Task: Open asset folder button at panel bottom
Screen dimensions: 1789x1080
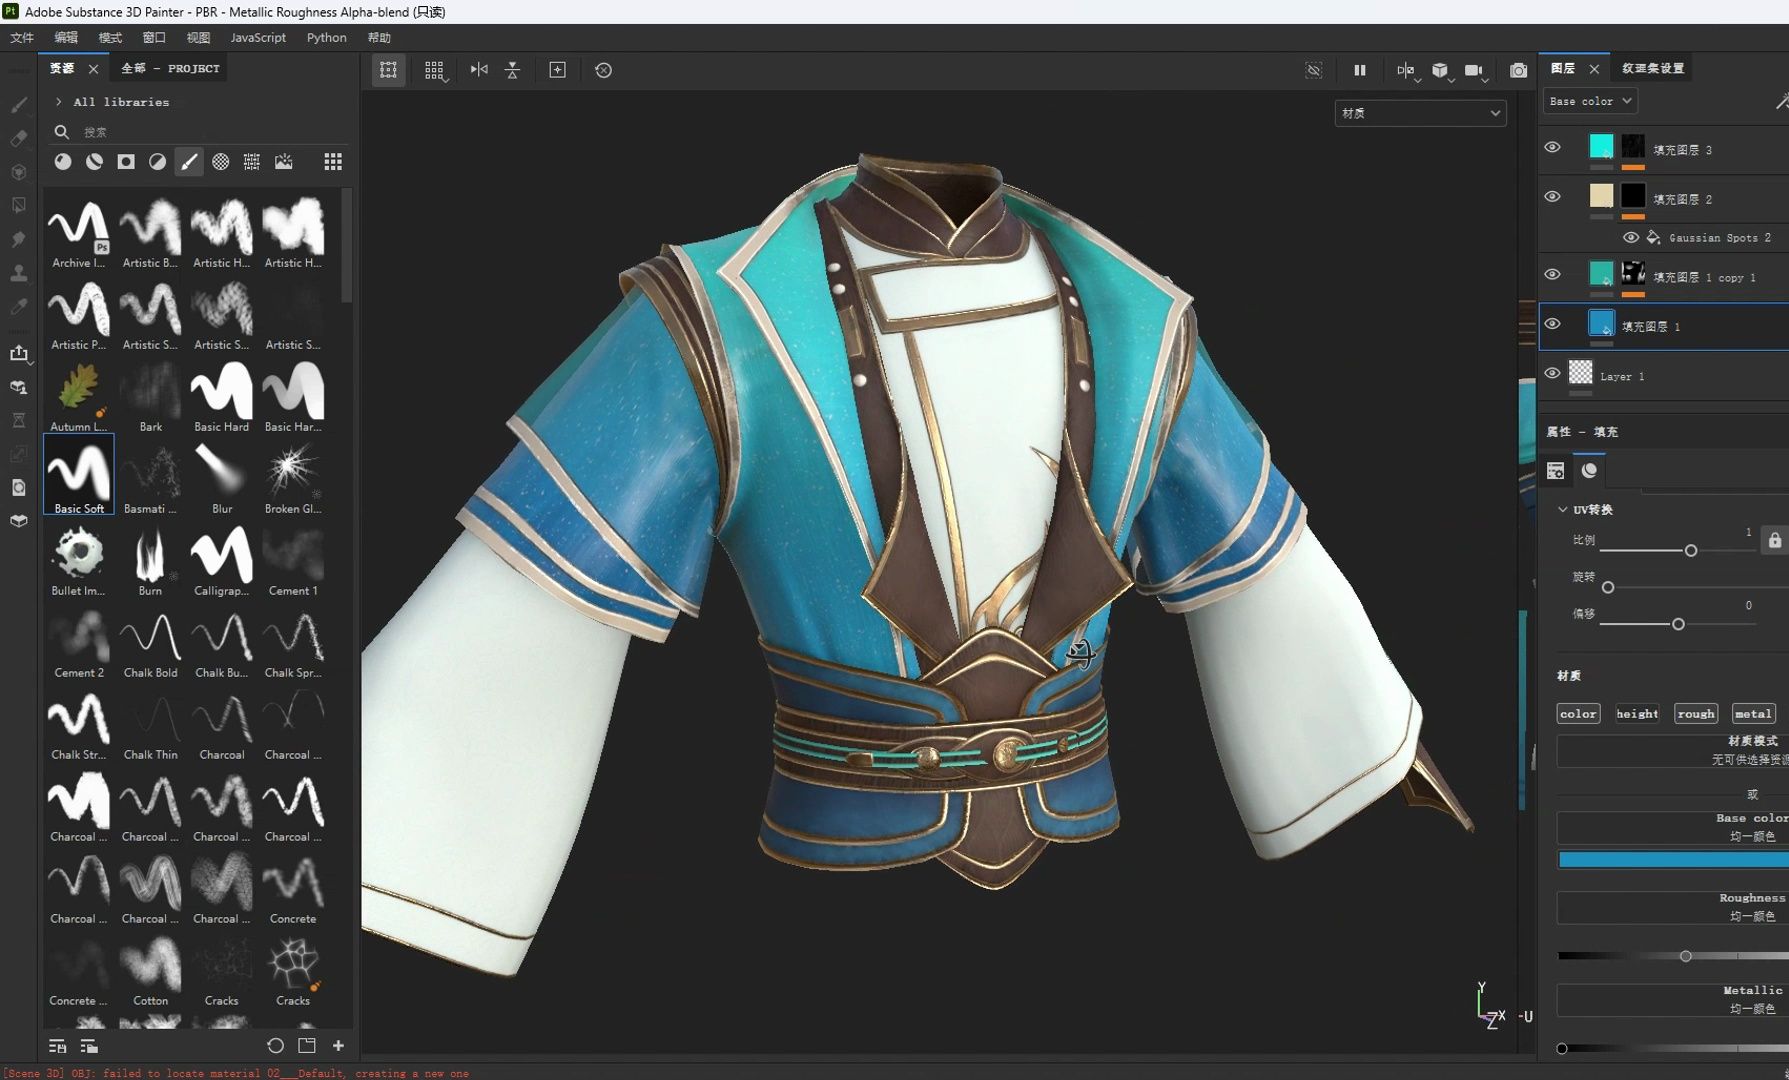Action: [307, 1045]
